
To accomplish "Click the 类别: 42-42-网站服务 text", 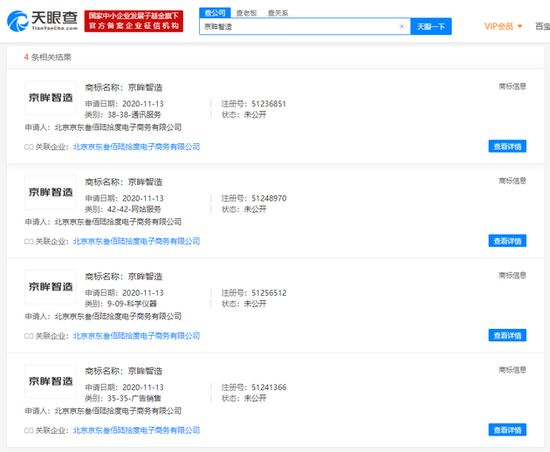I will pos(123,209).
